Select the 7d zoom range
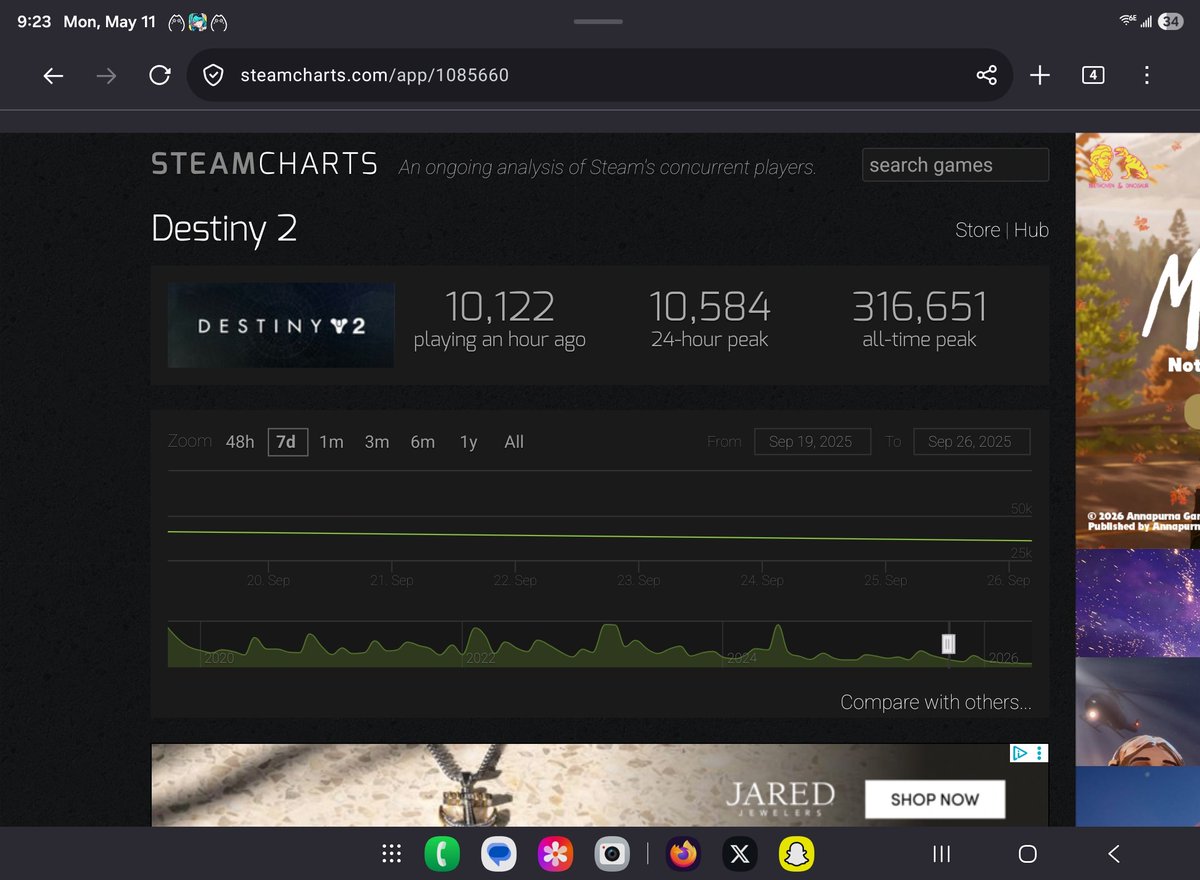This screenshot has height=880, width=1200. [x=286, y=442]
